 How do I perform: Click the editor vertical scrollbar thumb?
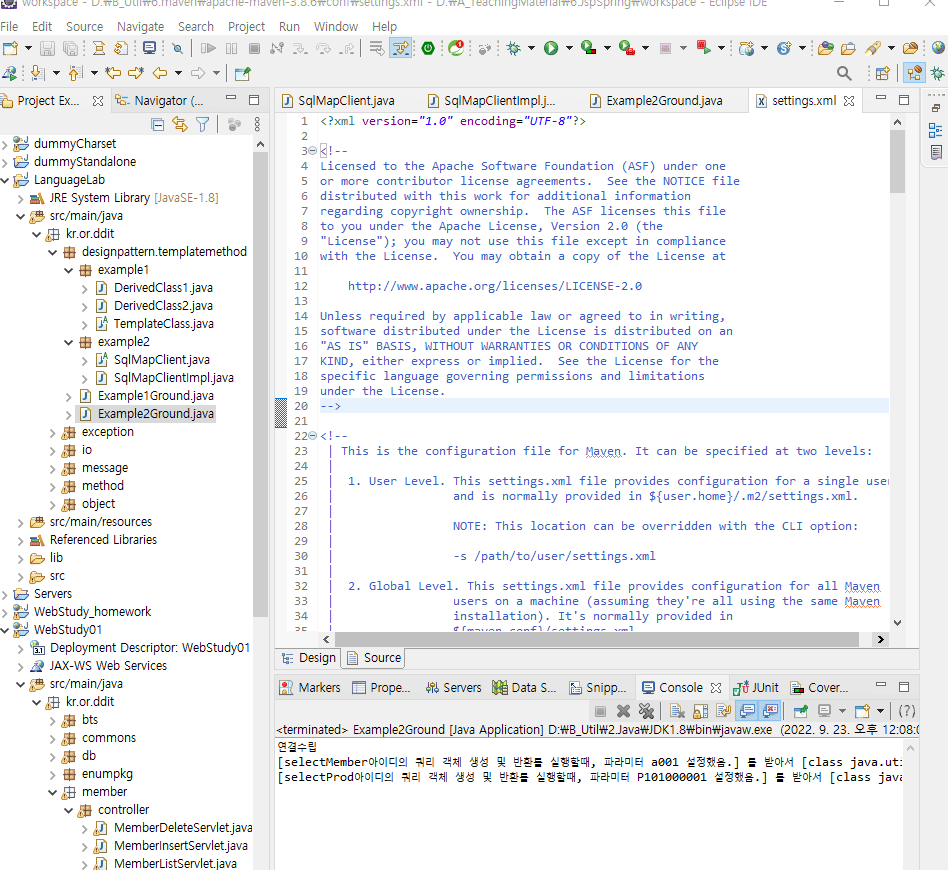pos(897,161)
